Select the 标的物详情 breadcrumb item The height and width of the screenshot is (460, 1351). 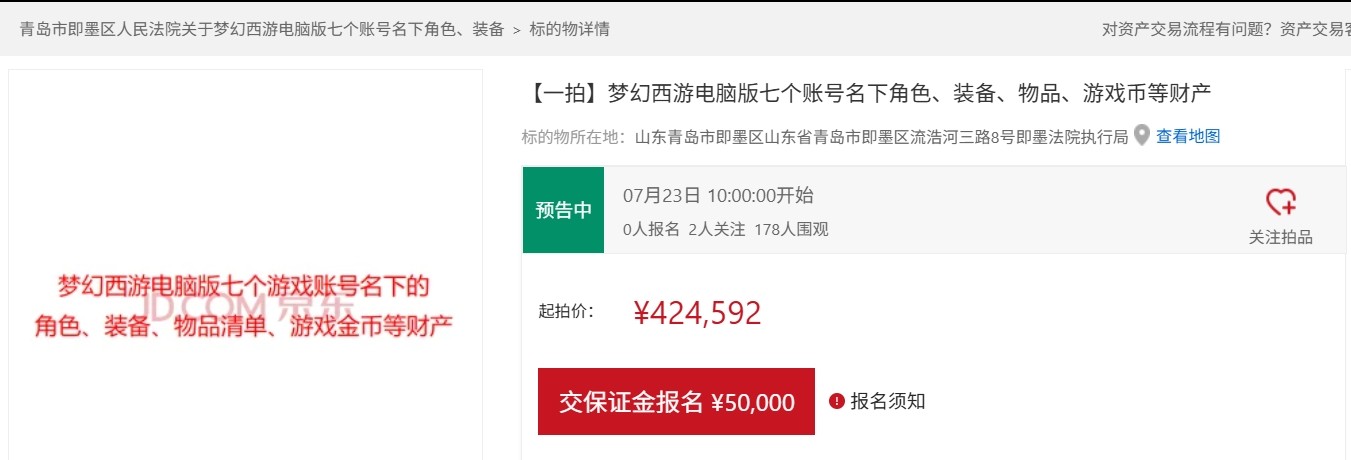tap(569, 29)
